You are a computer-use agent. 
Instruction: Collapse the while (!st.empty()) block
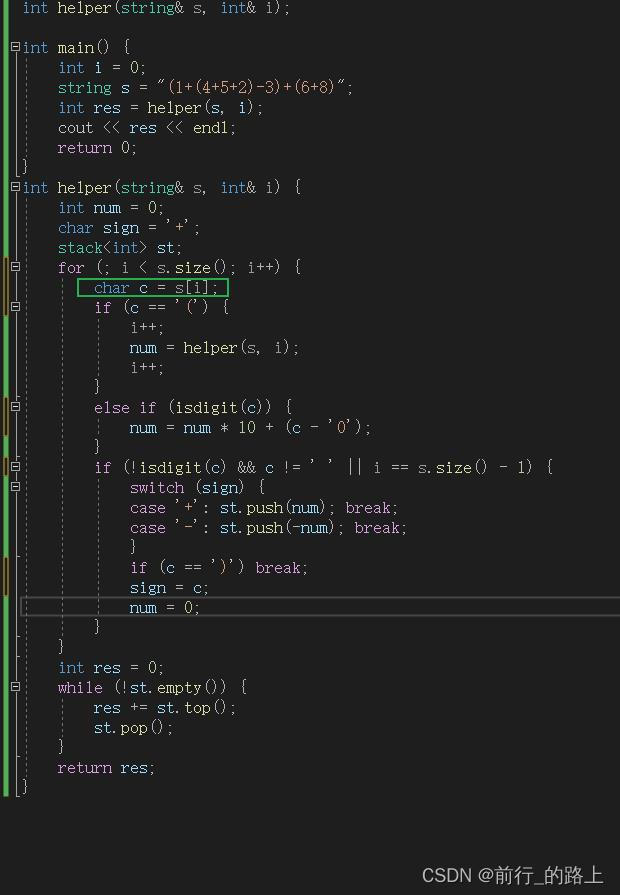15,686
